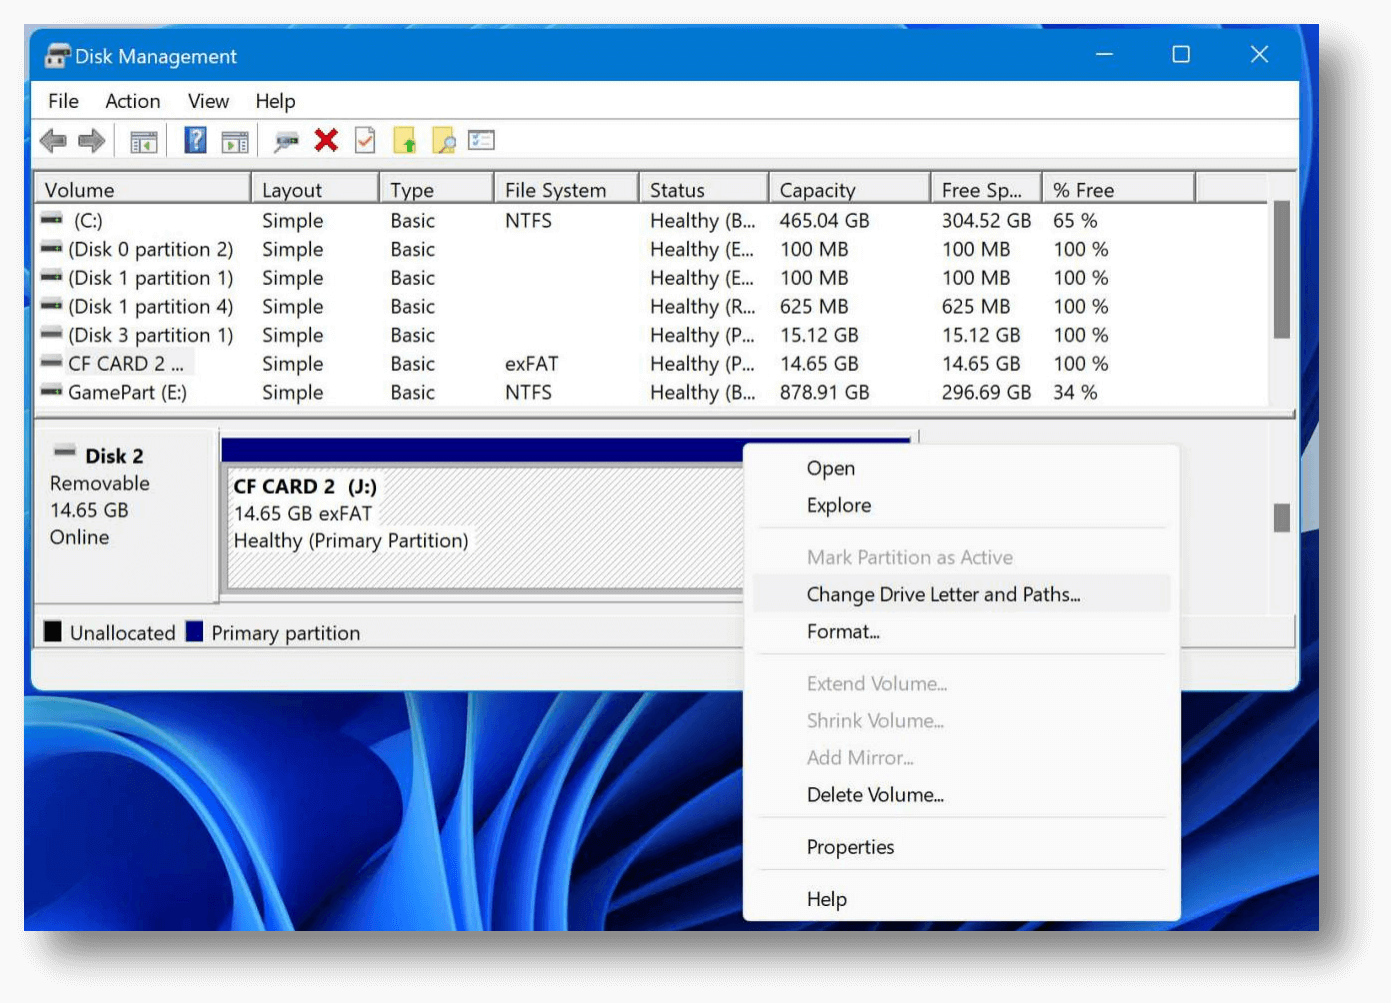1391x1003 pixels.
Task: Open Help via the blue question mark icon
Action: pos(194,140)
